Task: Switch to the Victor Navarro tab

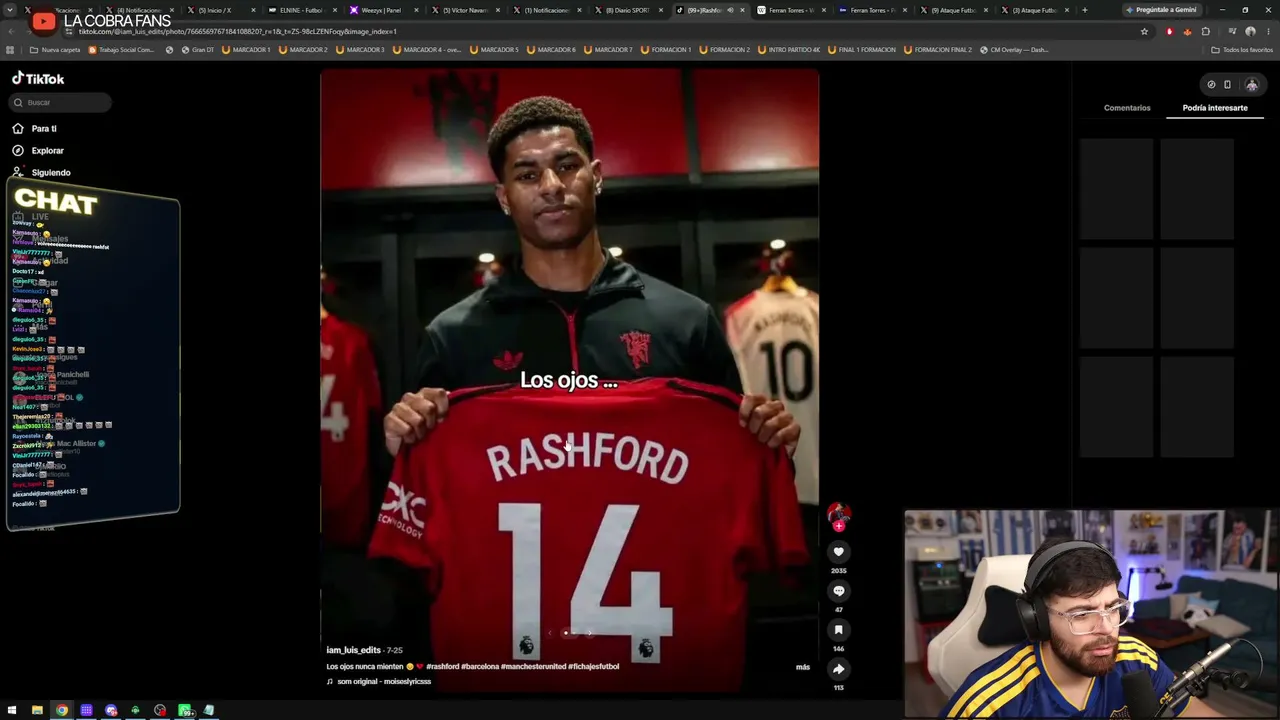Action: 467,10
